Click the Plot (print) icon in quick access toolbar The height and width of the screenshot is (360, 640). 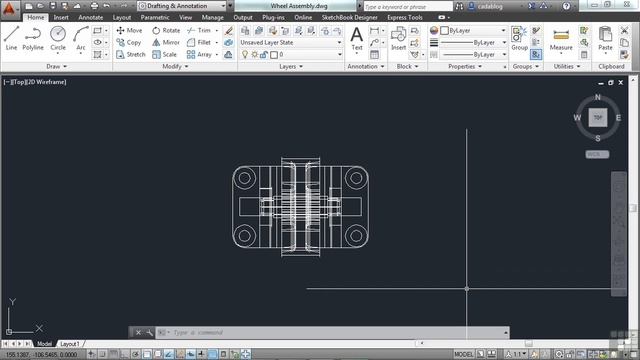click(94, 6)
